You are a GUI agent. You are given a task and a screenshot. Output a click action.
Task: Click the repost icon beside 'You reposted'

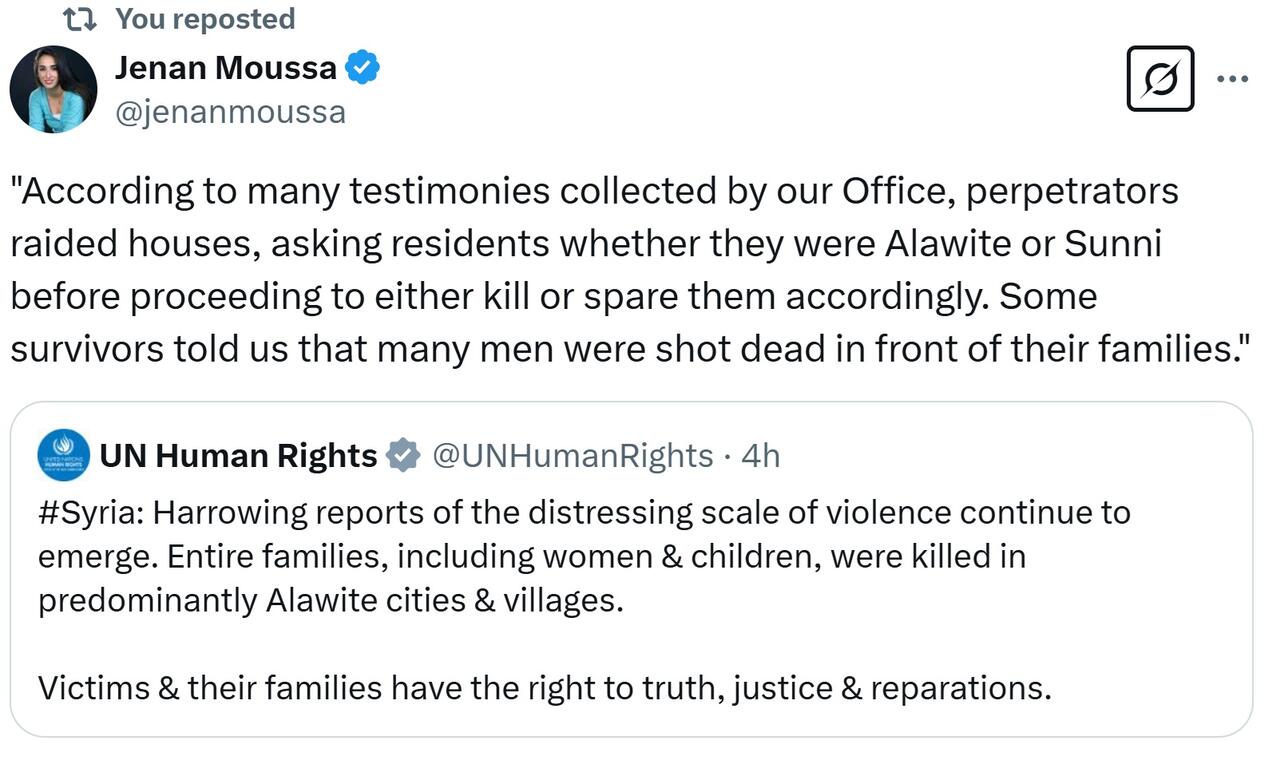tap(78, 19)
